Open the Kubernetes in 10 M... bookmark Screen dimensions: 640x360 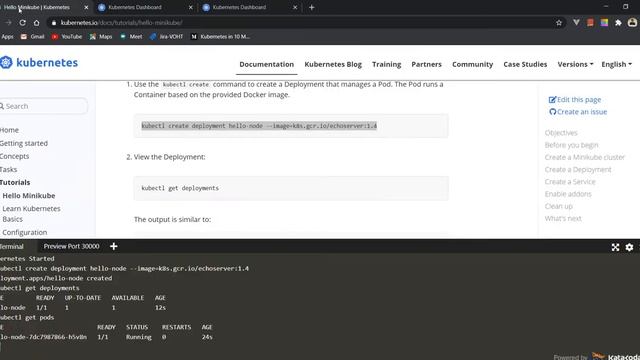220,37
